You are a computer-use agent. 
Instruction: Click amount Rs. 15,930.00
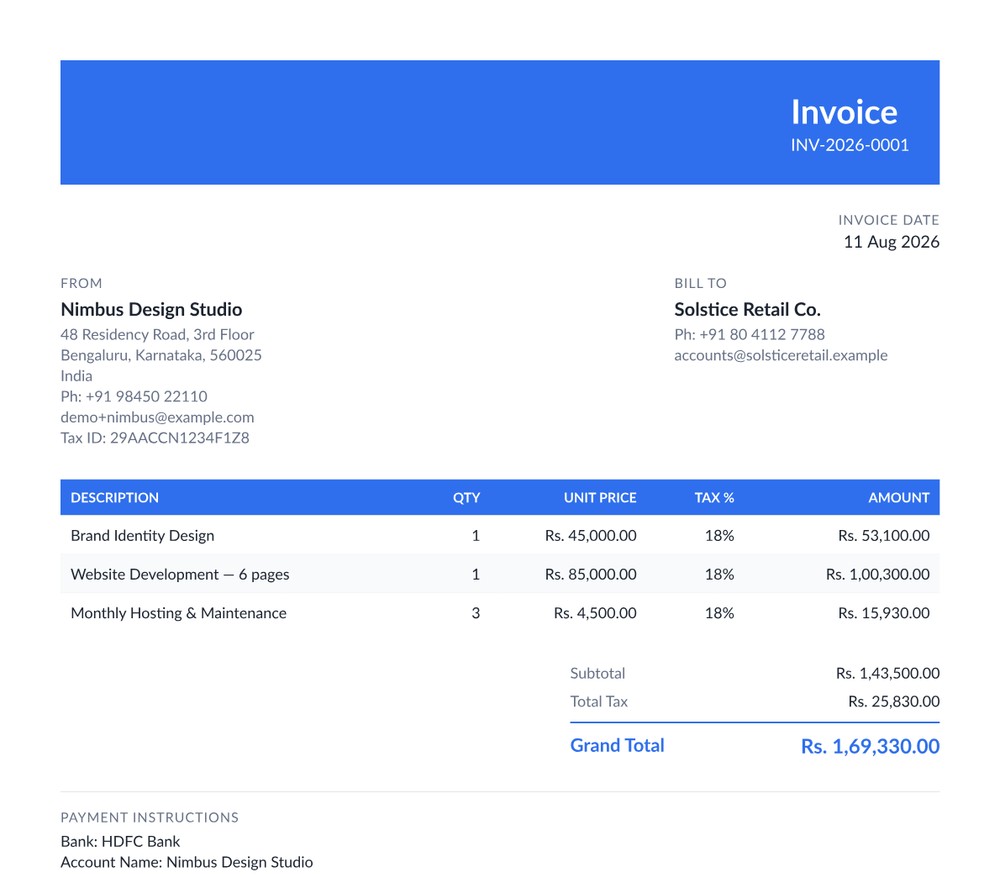(883, 613)
